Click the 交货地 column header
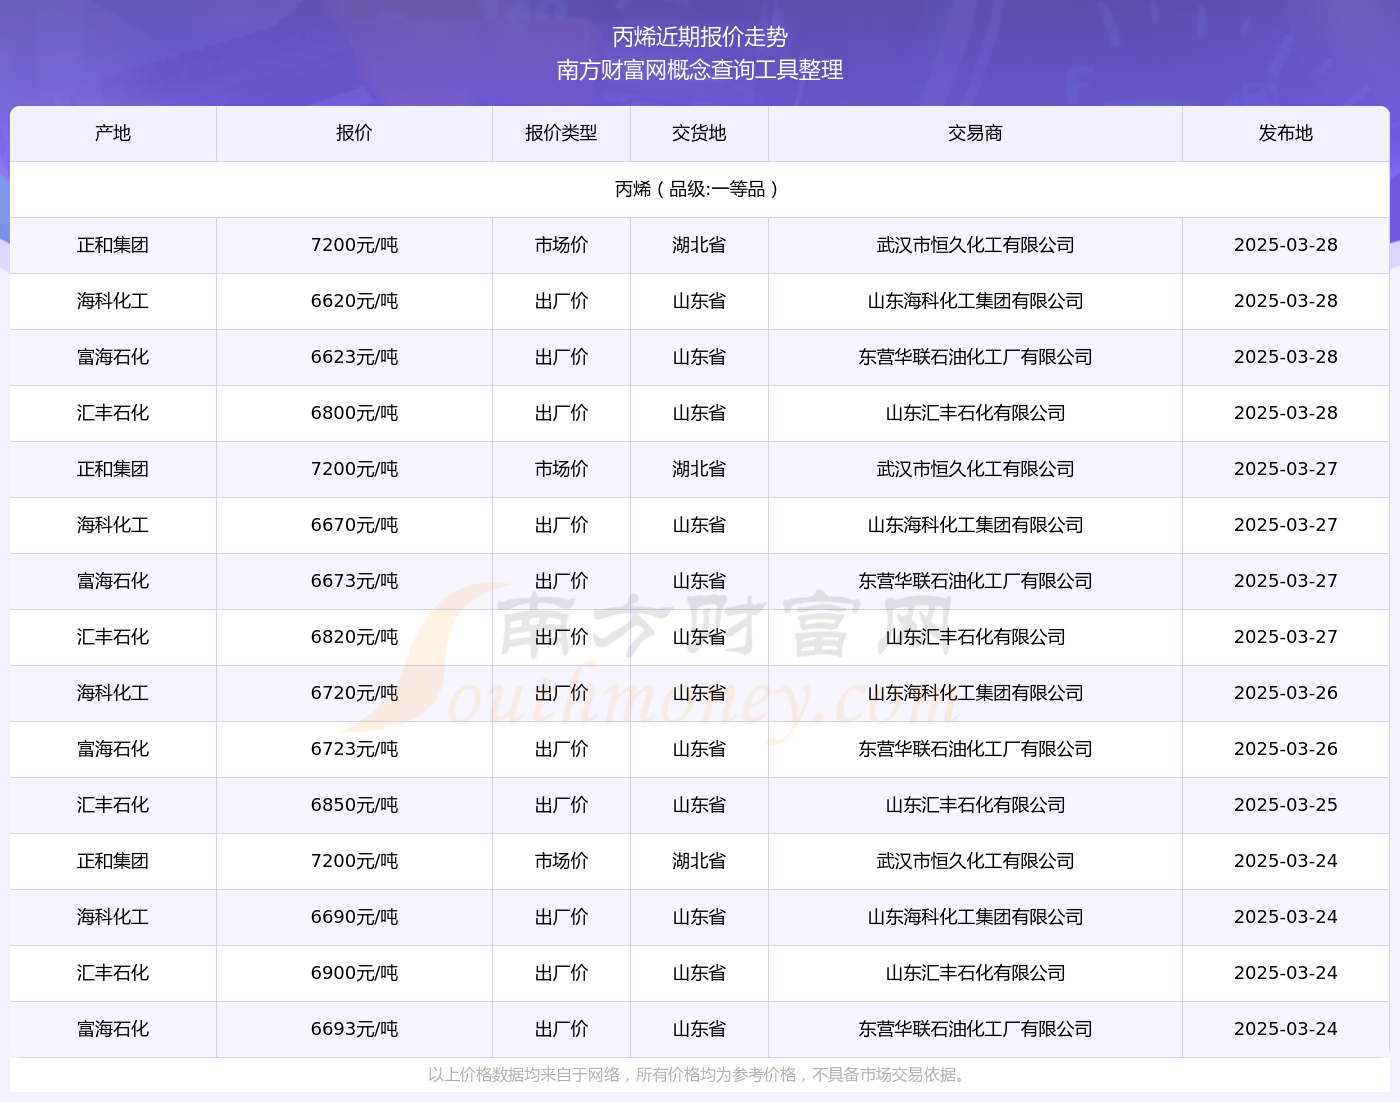The image size is (1400, 1102). pos(699,133)
